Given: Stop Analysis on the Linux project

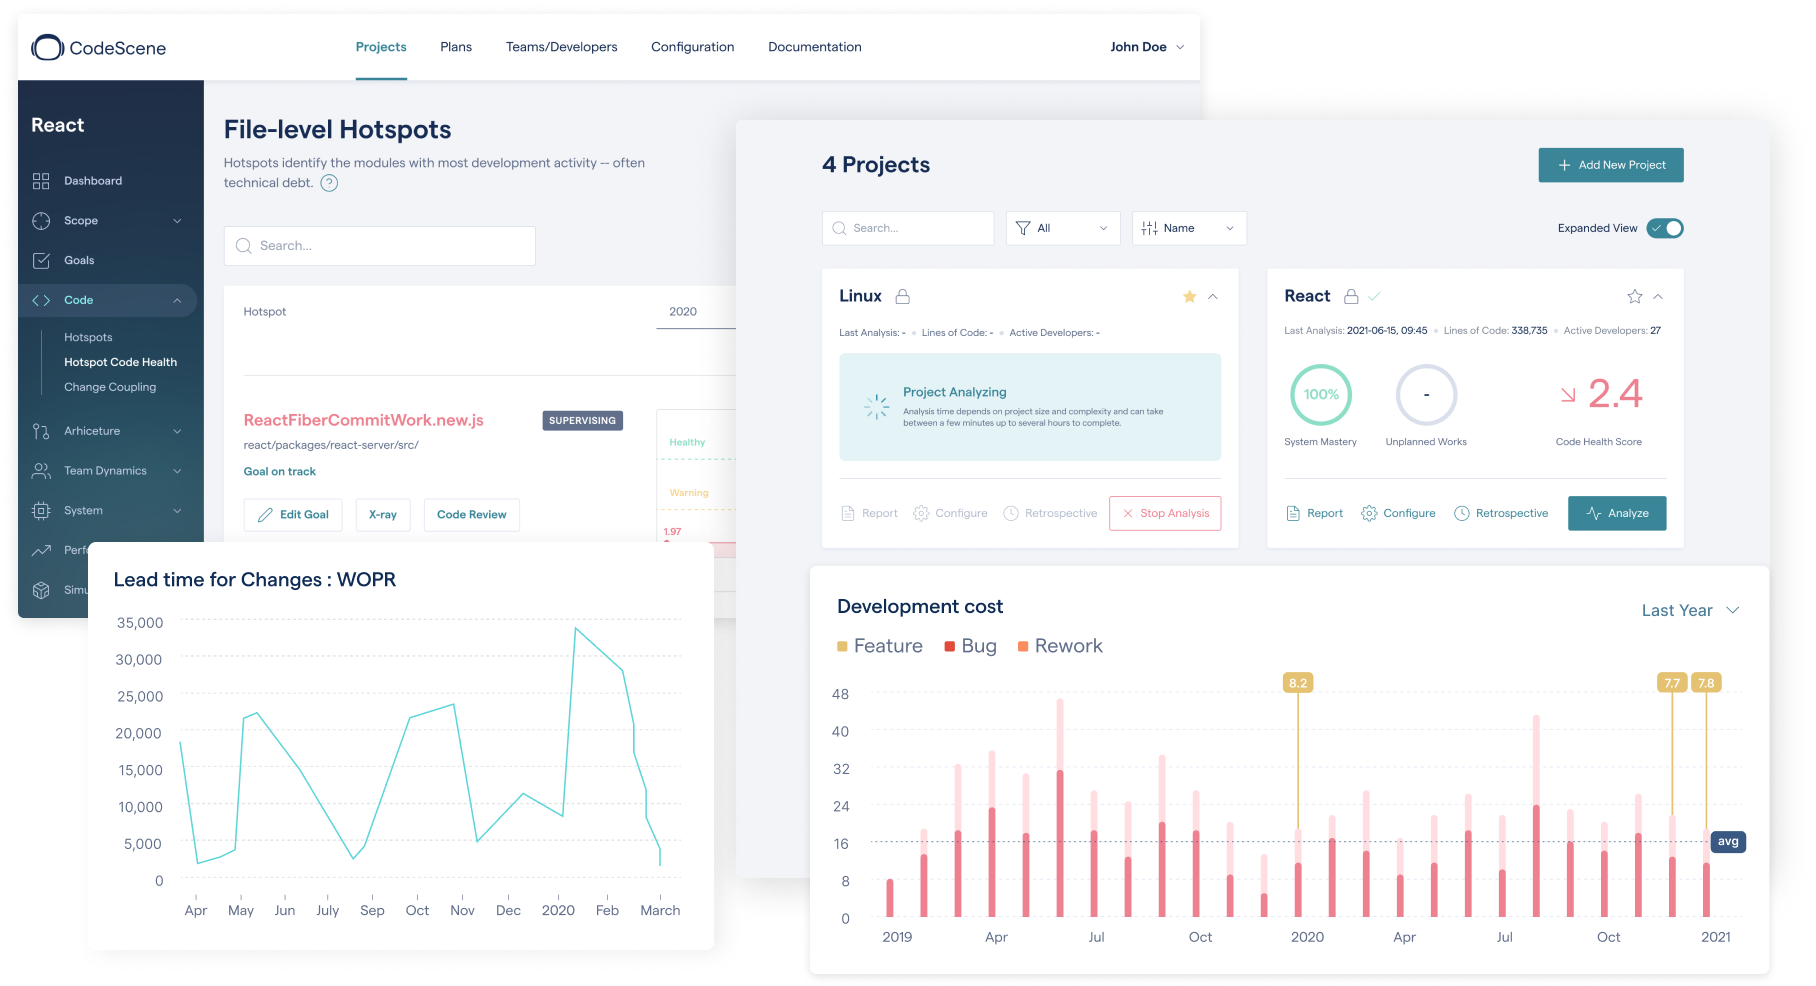Looking at the screenshot, I should tap(1164, 513).
